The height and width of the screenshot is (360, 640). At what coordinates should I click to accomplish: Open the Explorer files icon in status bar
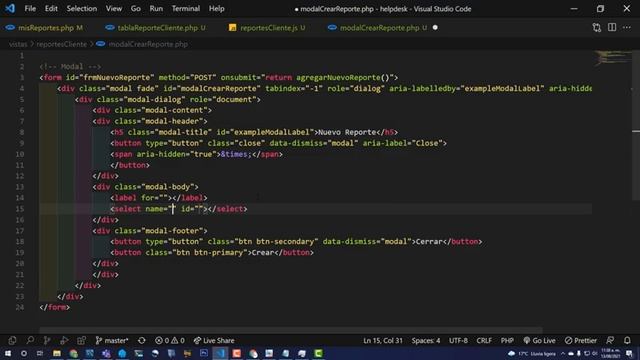(12, 340)
